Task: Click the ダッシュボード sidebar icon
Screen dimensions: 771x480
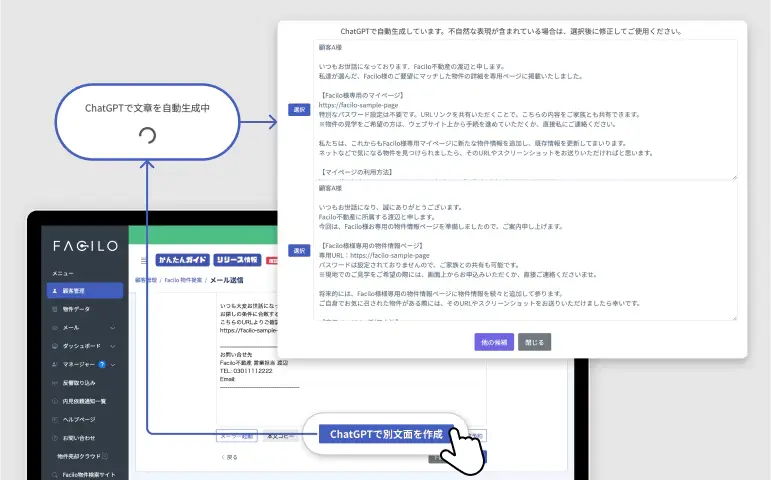Action: (55, 345)
